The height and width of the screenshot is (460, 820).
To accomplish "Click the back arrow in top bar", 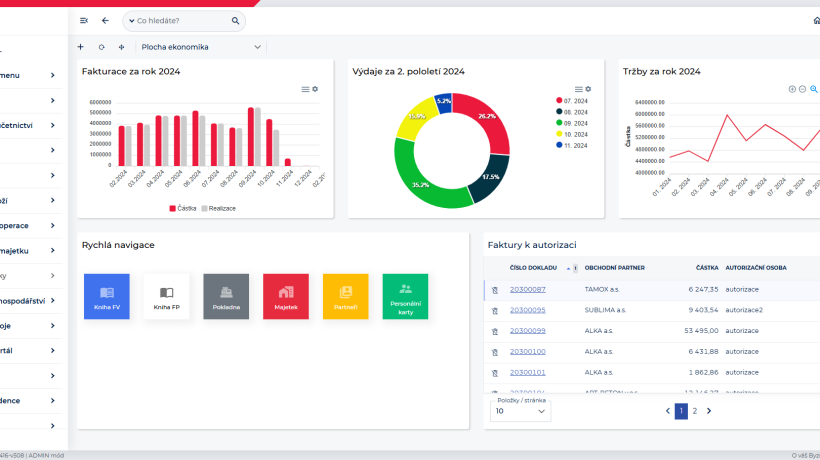I will pos(106,20).
